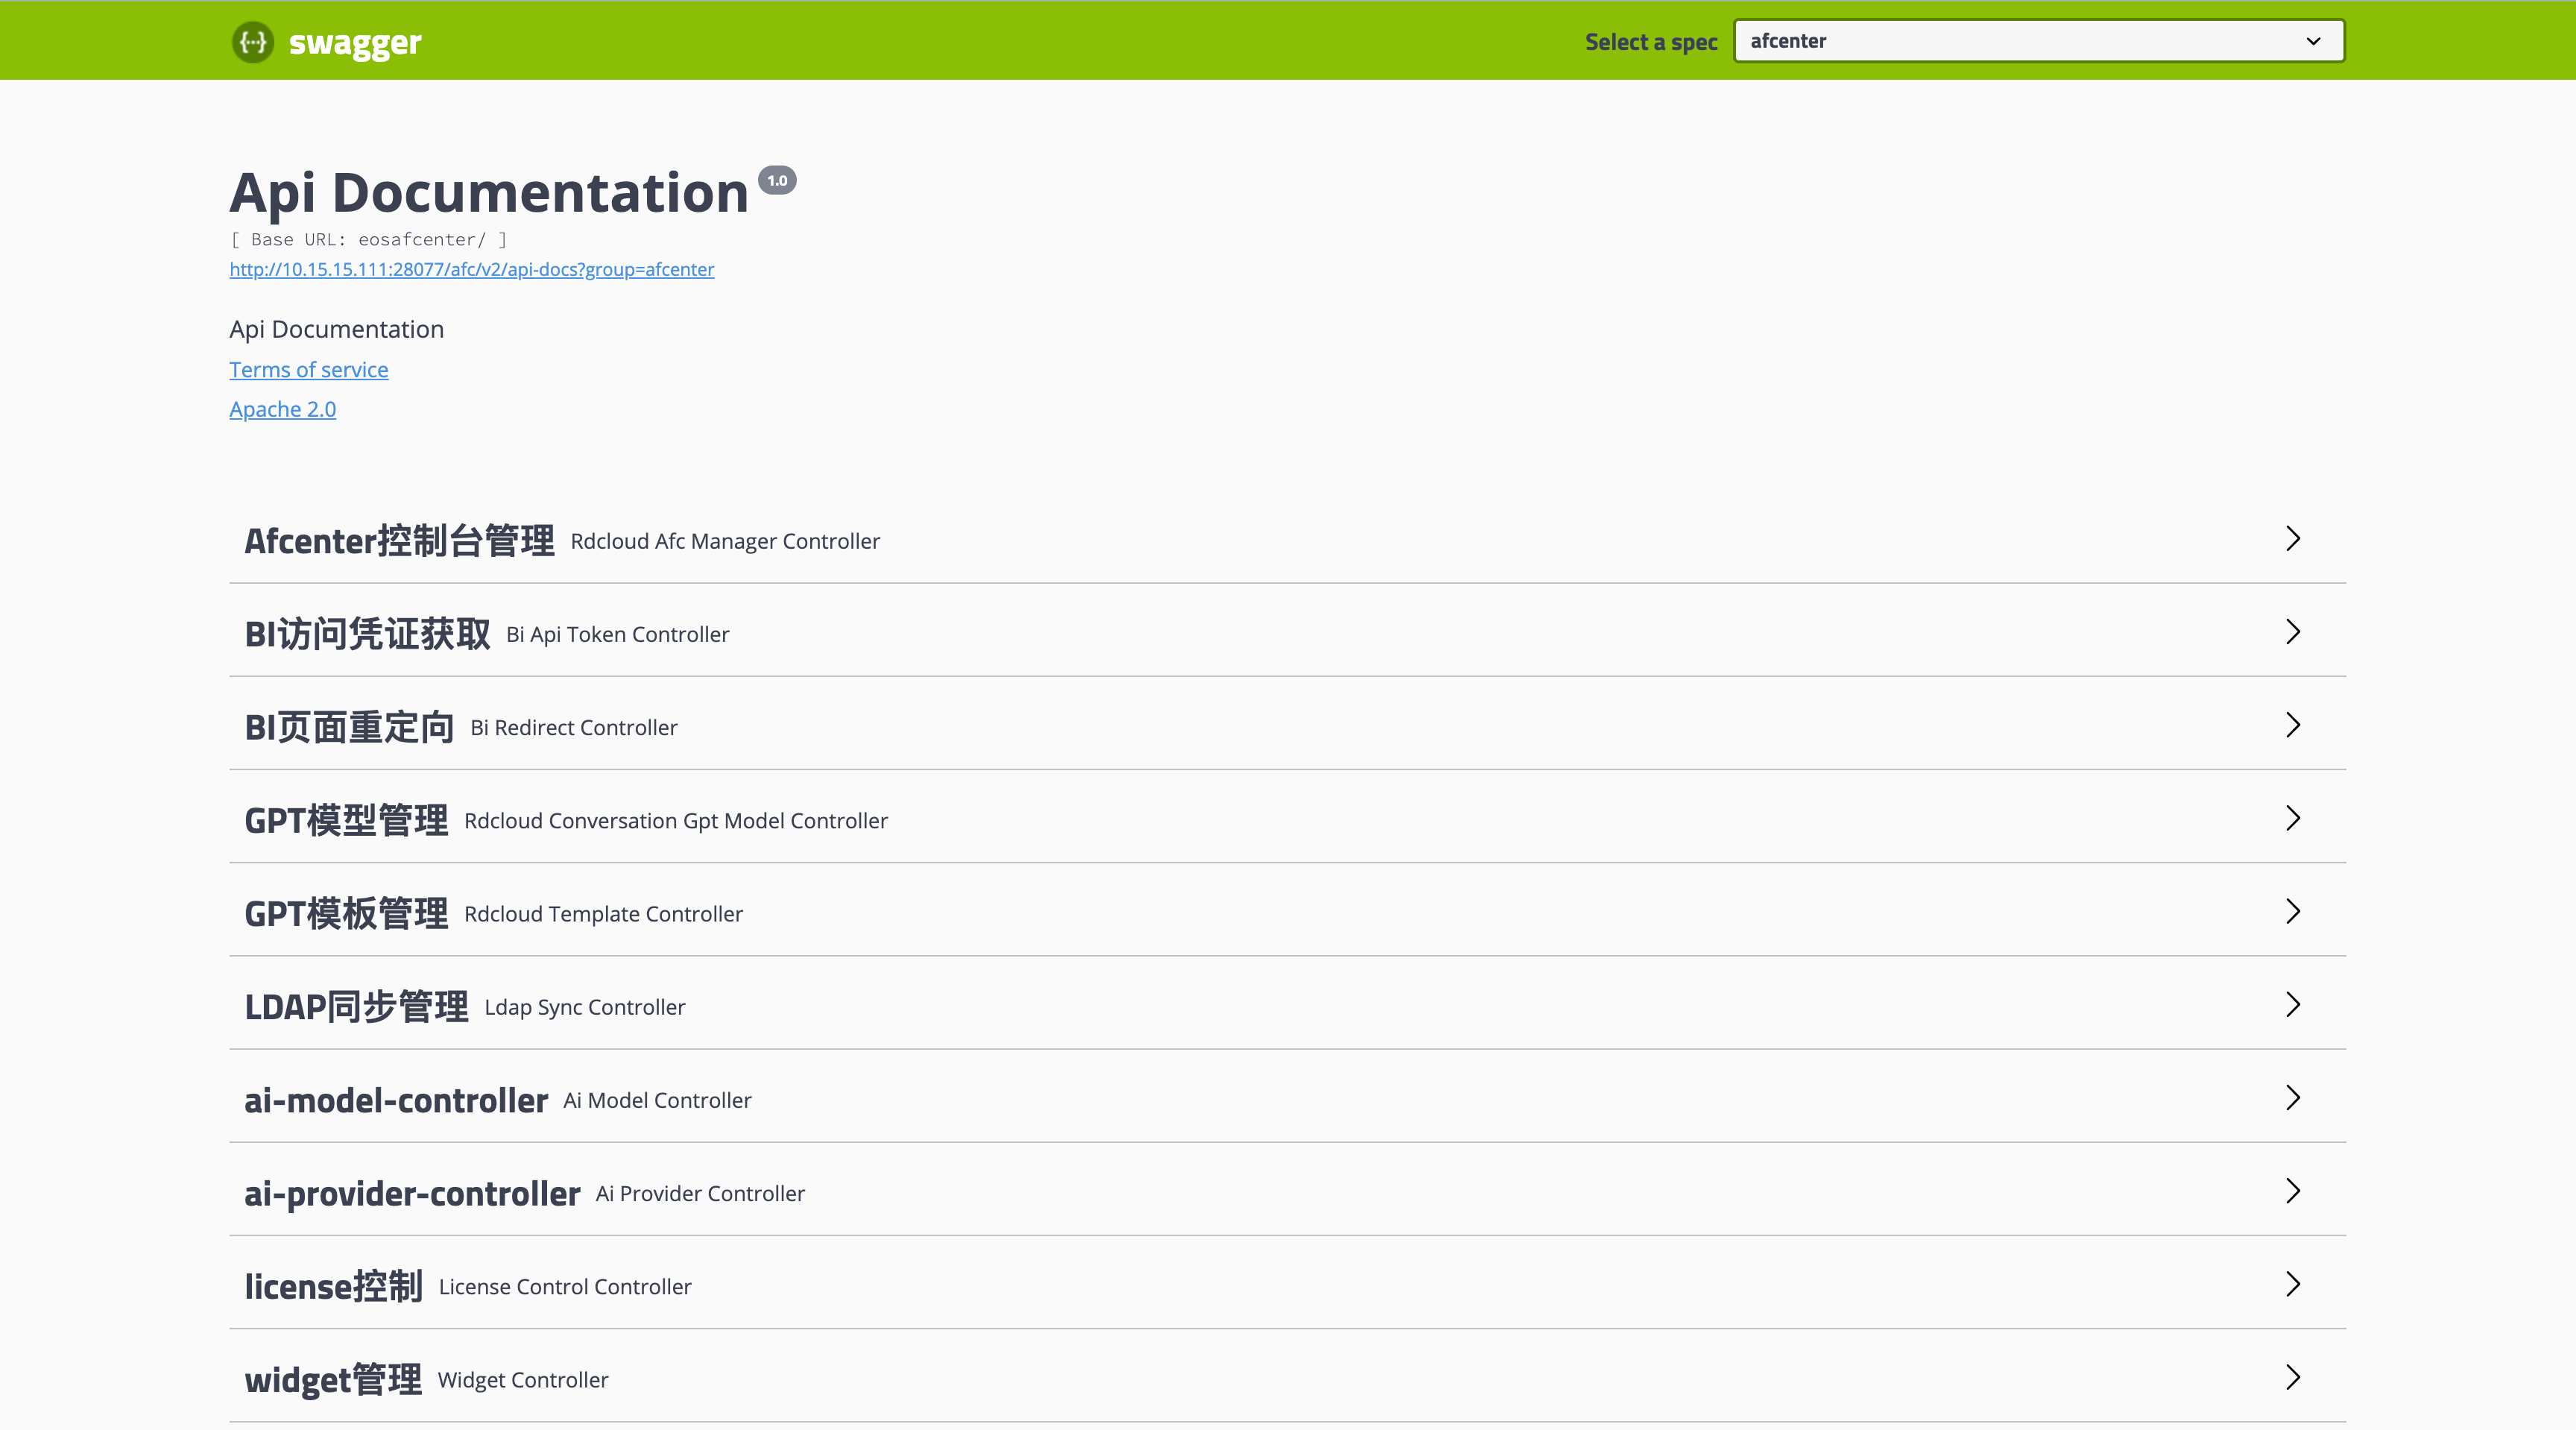Click the GPT模板管理 row chevron
Image resolution: width=2576 pixels, height=1430 pixels.
[x=2293, y=911]
